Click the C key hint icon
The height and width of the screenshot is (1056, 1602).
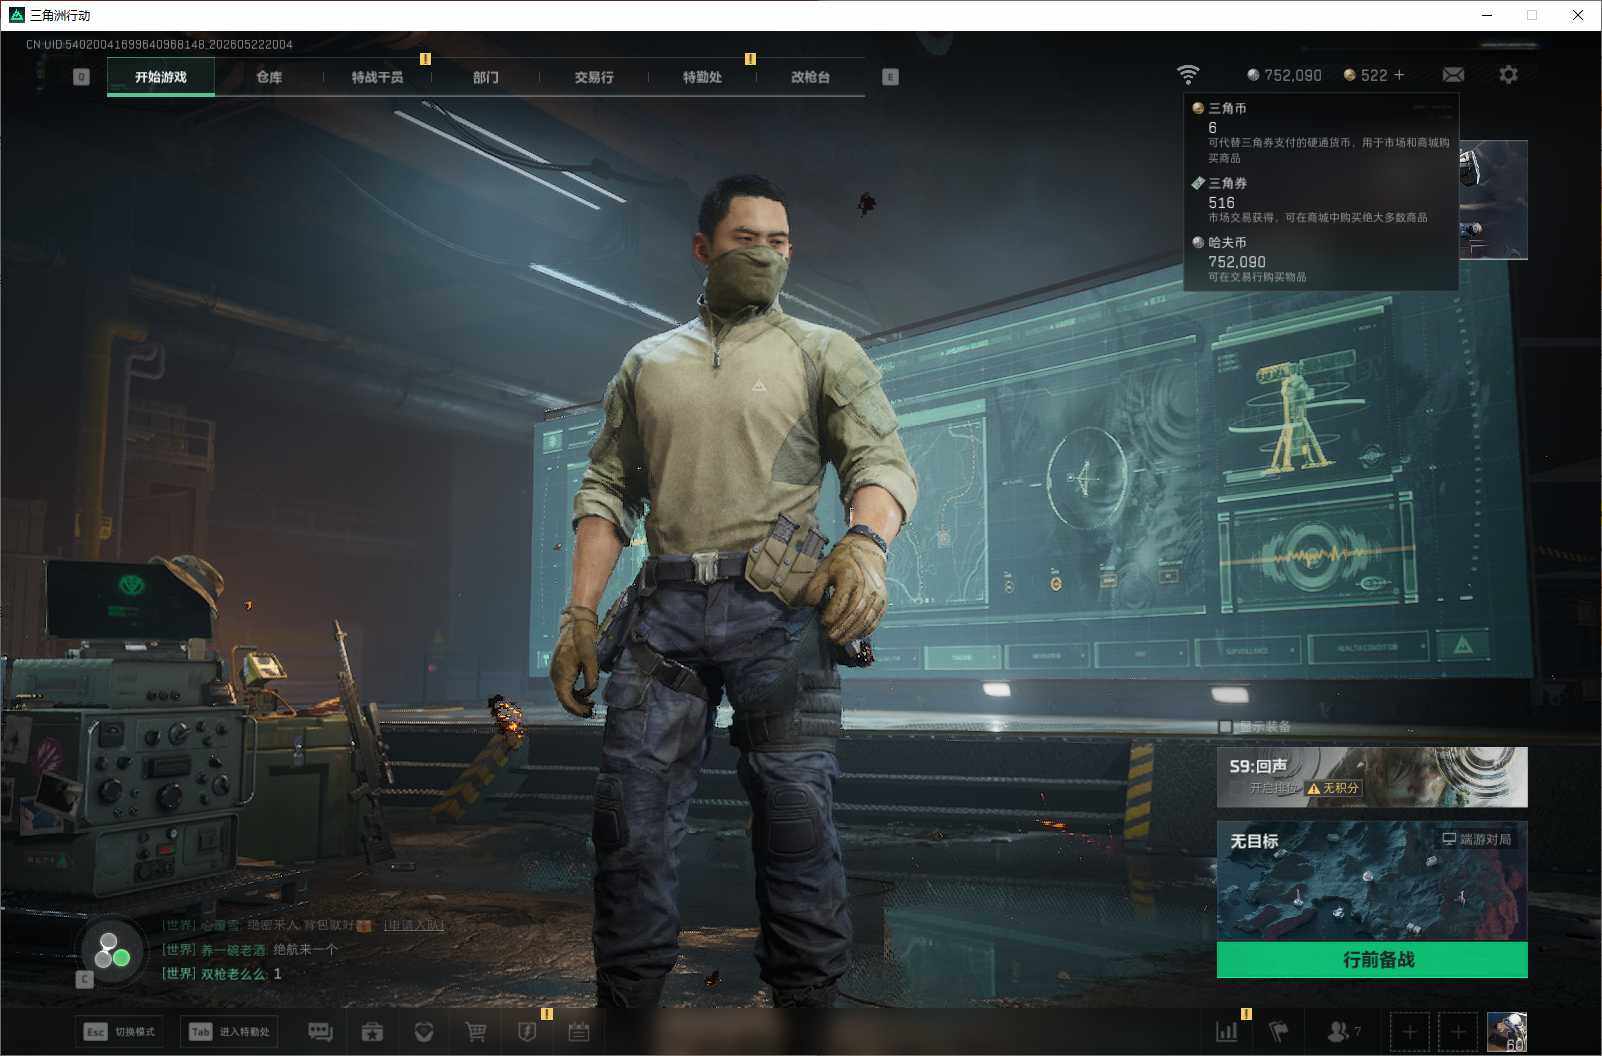click(84, 980)
